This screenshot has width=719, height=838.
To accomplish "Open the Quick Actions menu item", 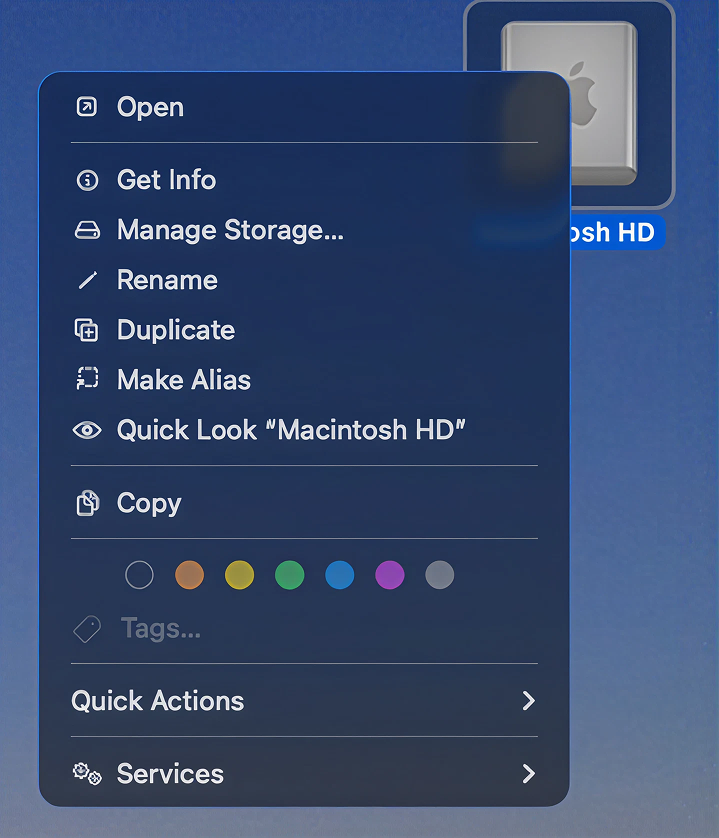I will point(304,701).
